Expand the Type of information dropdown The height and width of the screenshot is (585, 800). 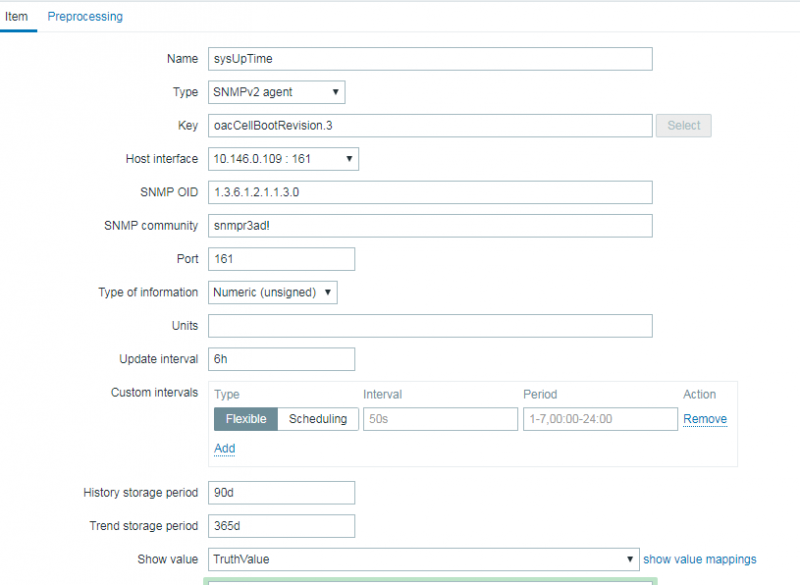[x=273, y=292]
